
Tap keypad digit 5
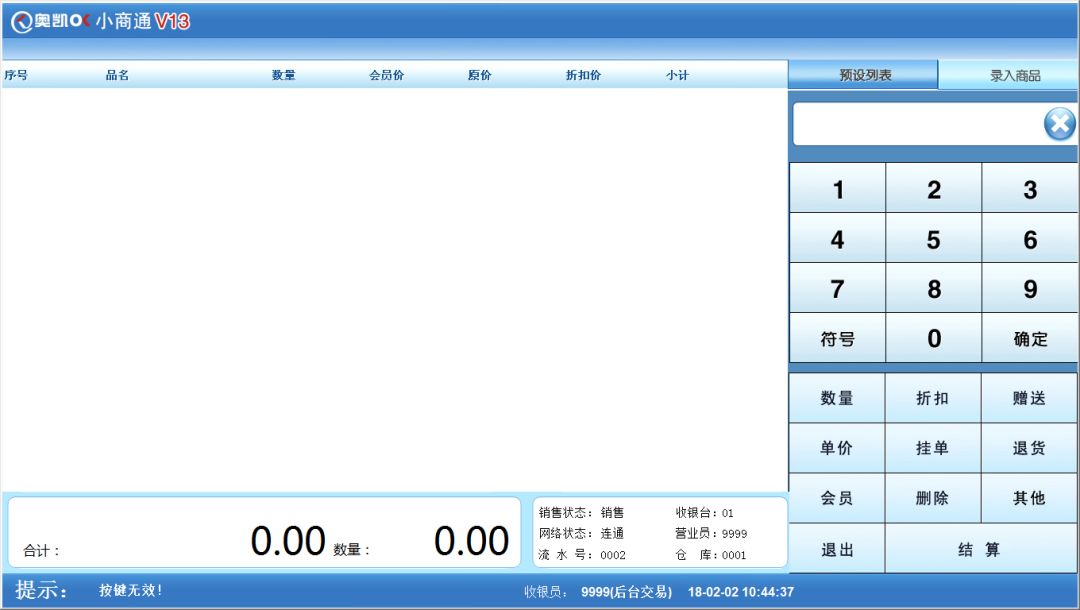[933, 239]
